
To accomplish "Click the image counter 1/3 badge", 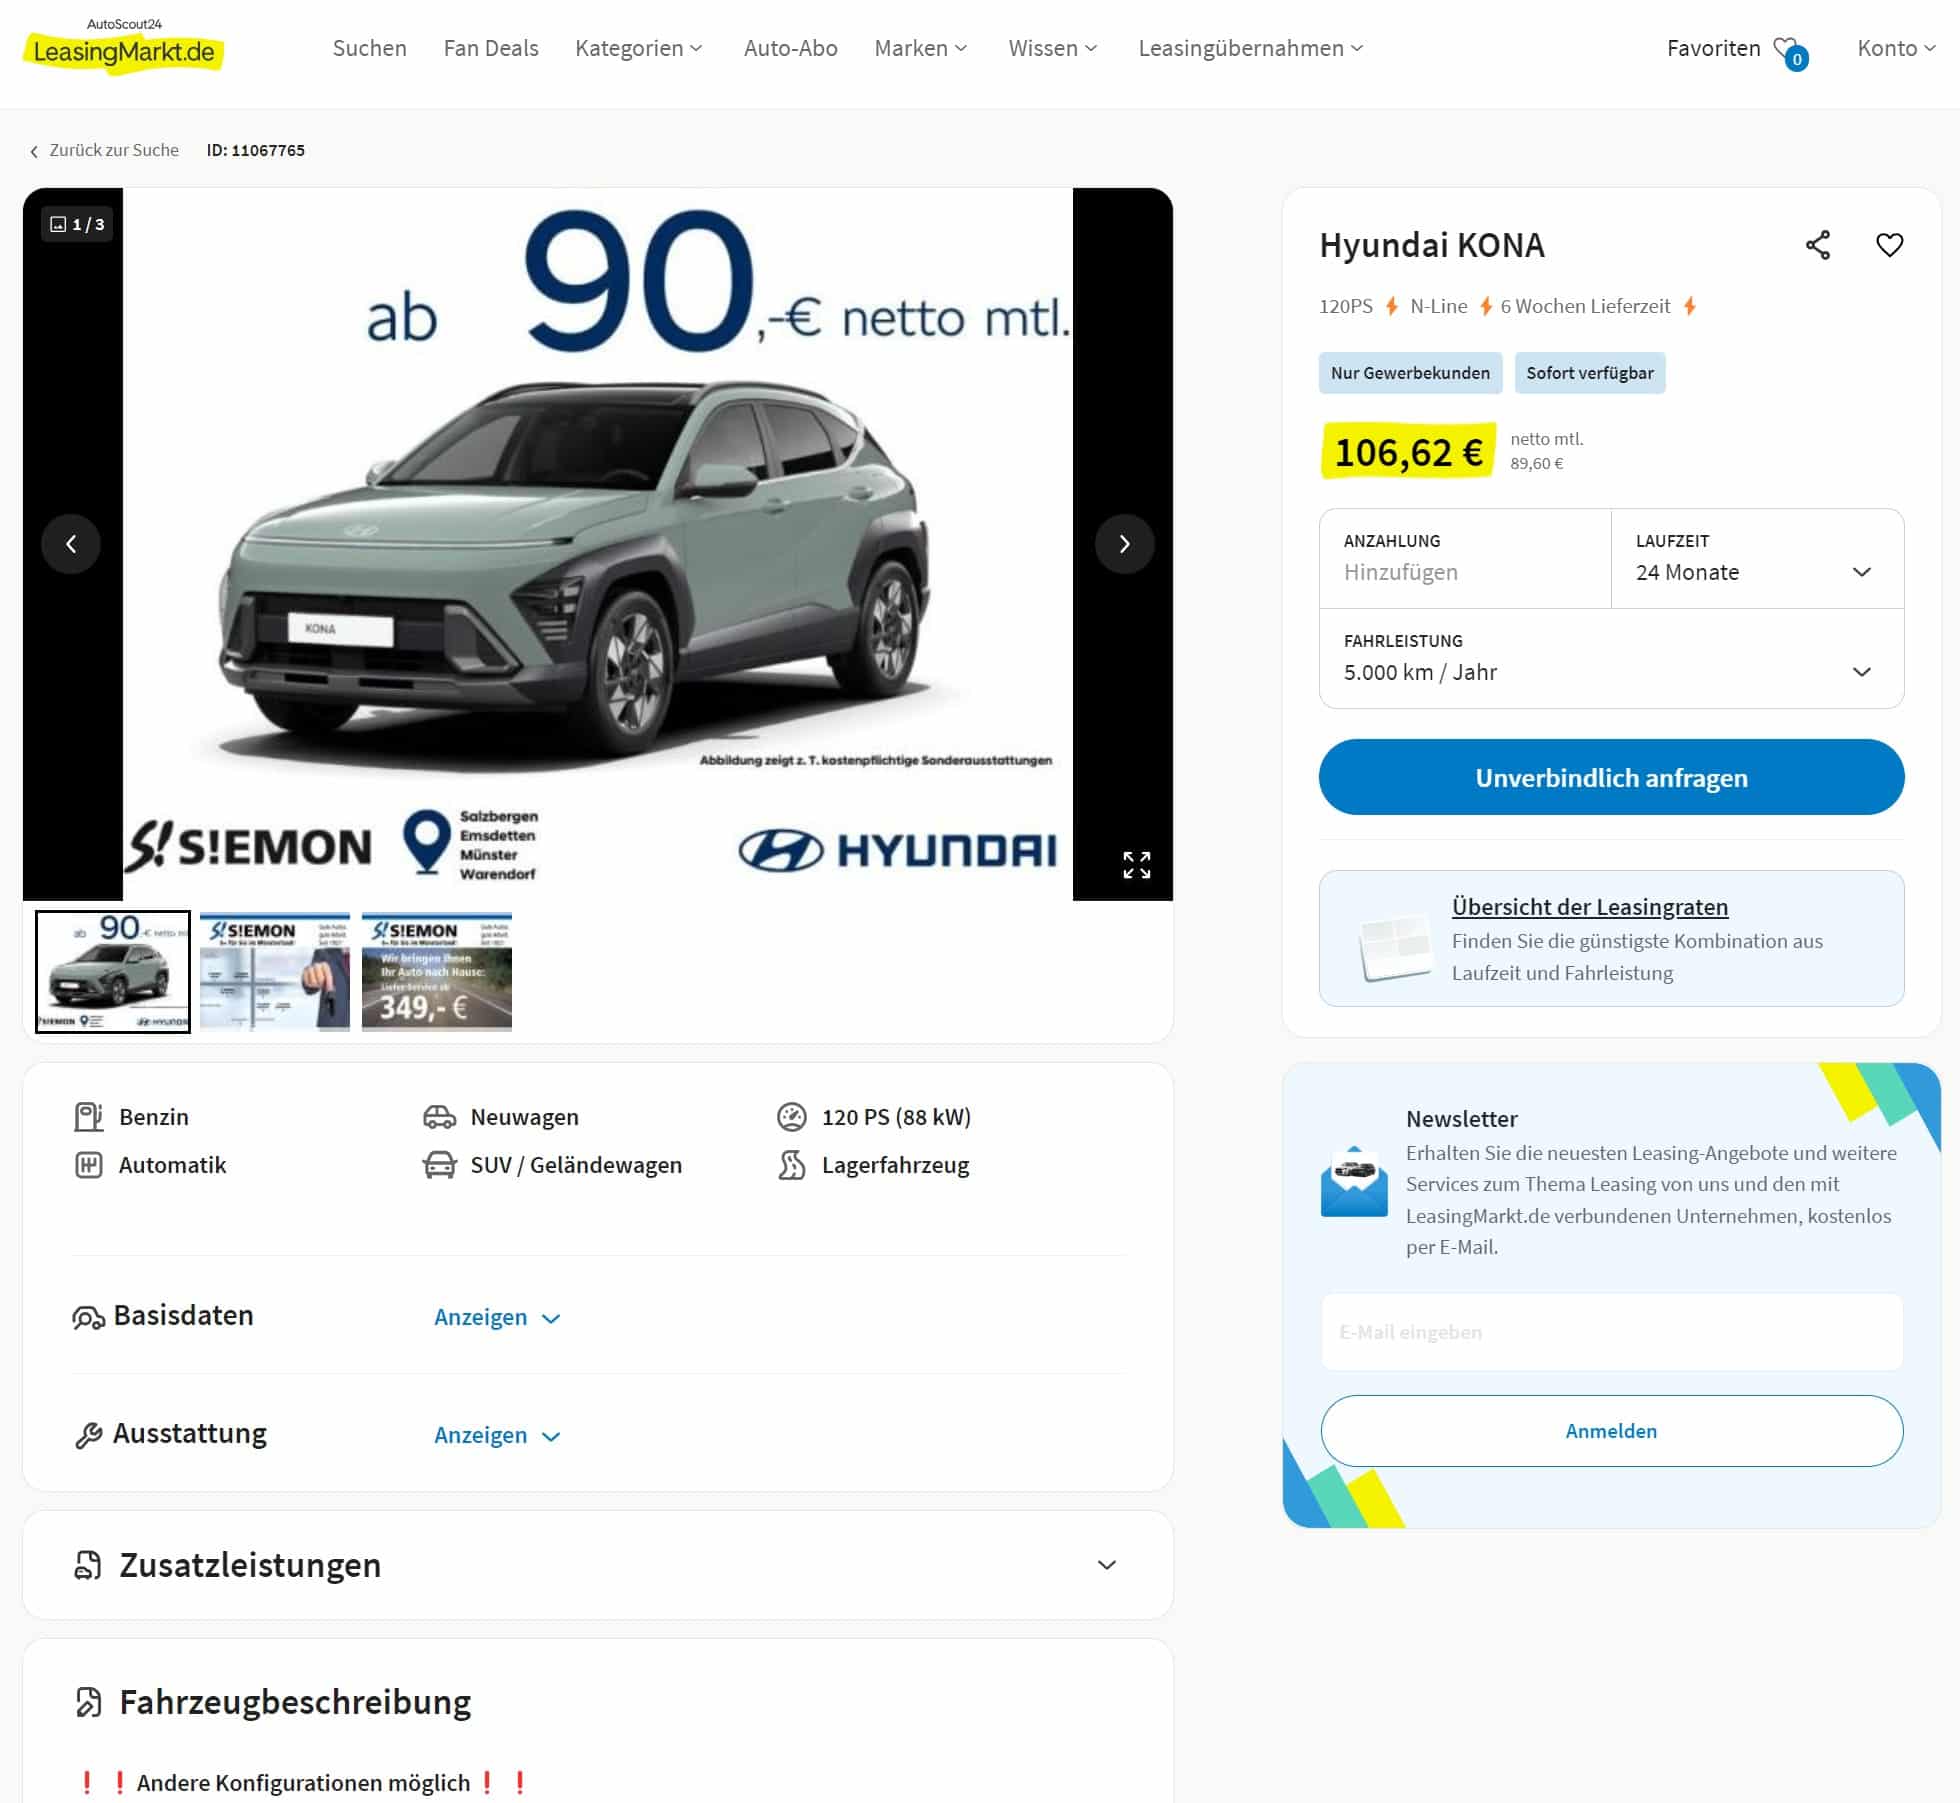I will click(77, 224).
